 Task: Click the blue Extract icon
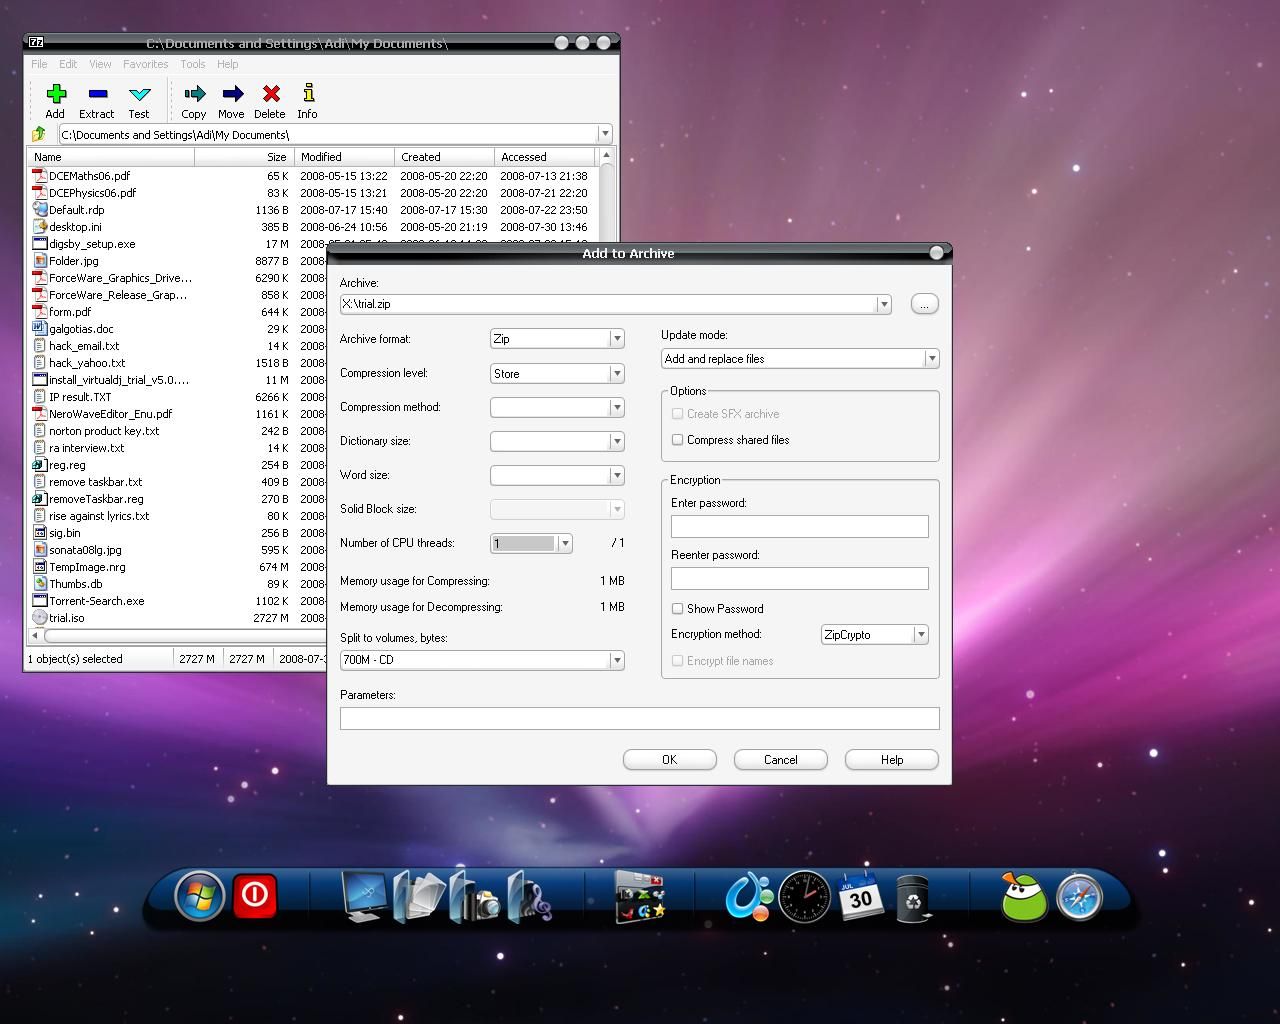pos(97,94)
